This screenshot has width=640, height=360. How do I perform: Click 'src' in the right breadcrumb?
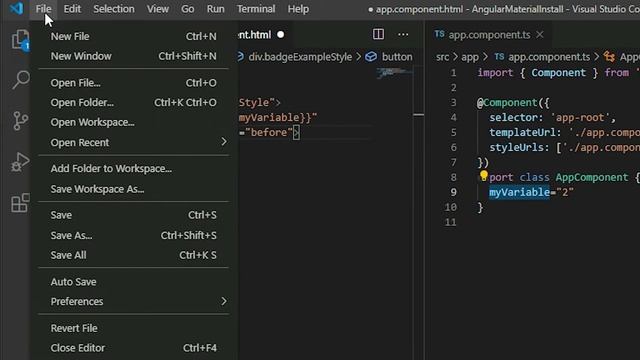(x=442, y=57)
